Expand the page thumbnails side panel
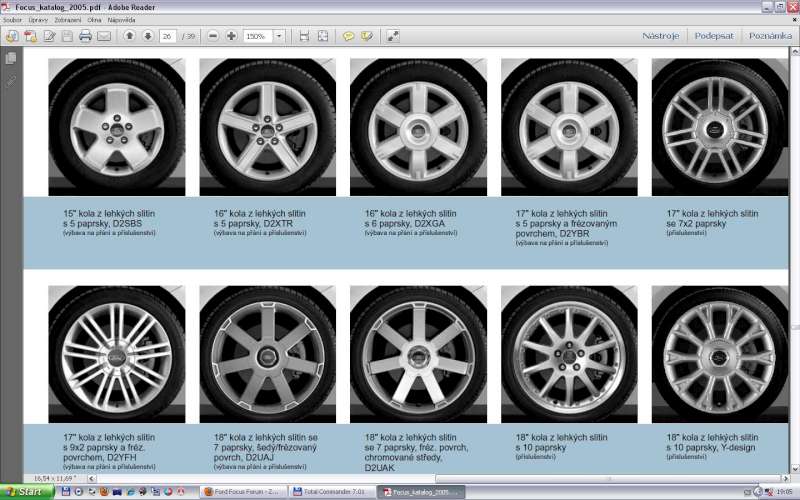This screenshot has width=800, height=500. point(11,59)
